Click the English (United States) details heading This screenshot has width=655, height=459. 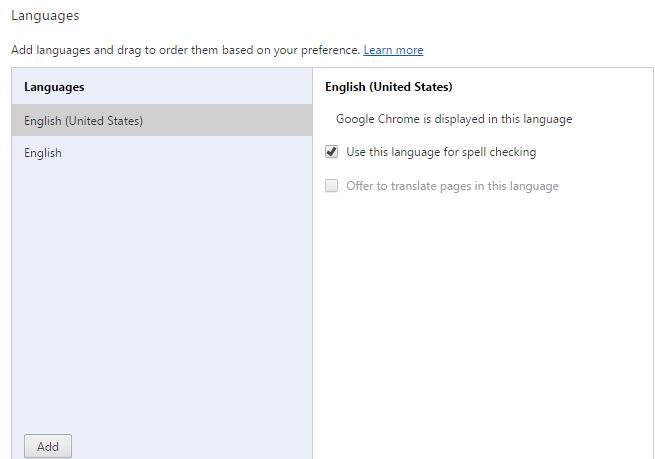tap(389, 87)
